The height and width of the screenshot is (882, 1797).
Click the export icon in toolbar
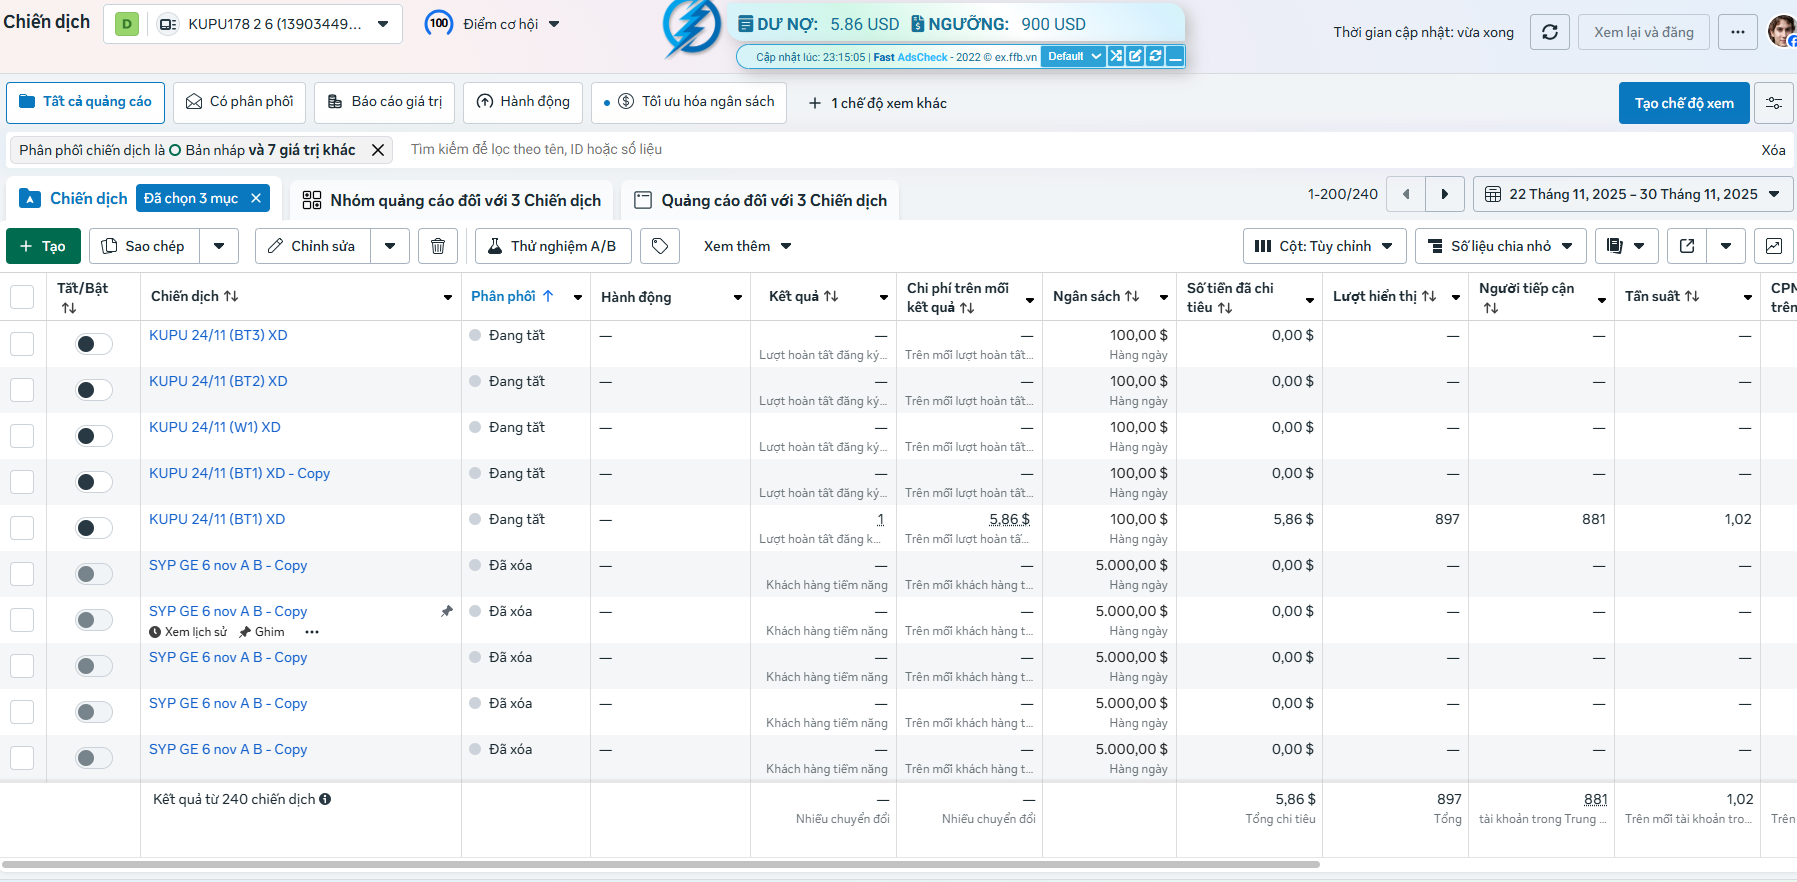[x=1687, y=246]
